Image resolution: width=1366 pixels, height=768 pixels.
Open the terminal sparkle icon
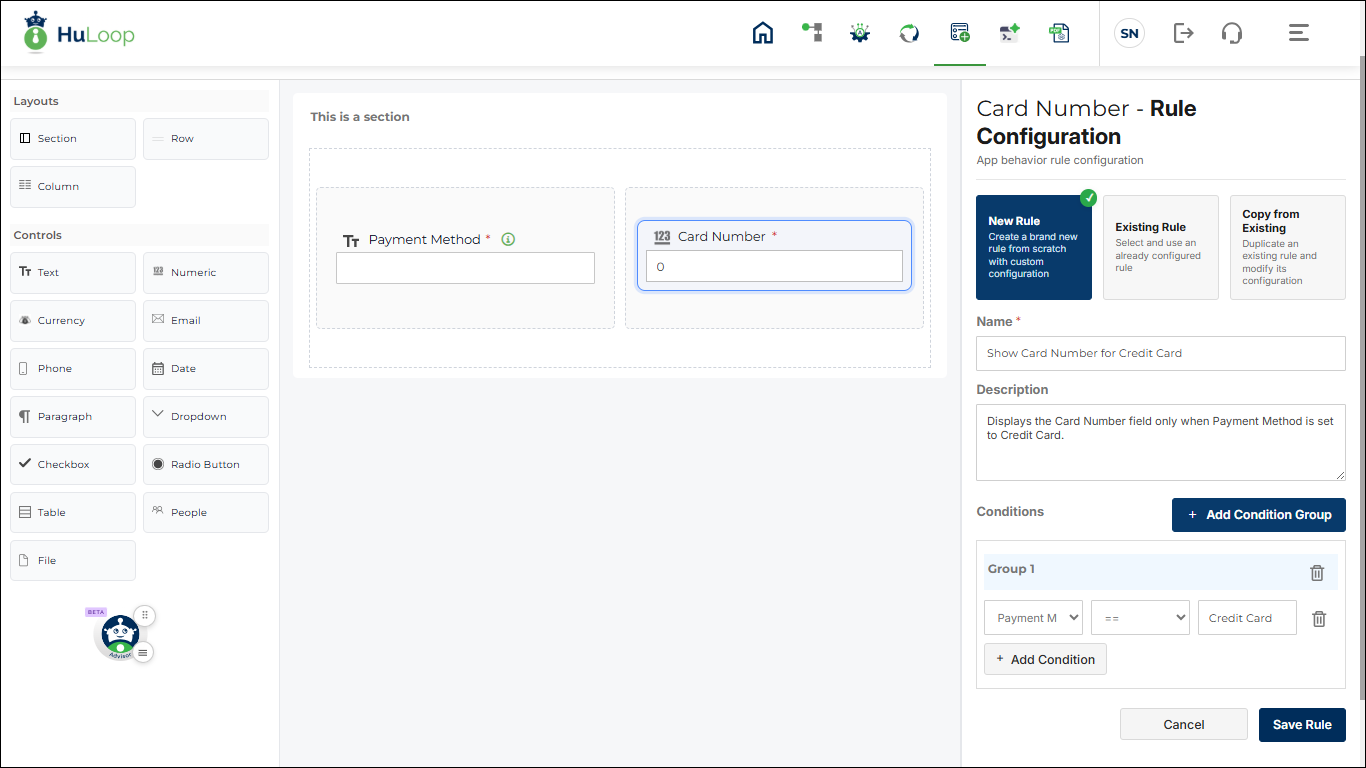[1010, 33]
